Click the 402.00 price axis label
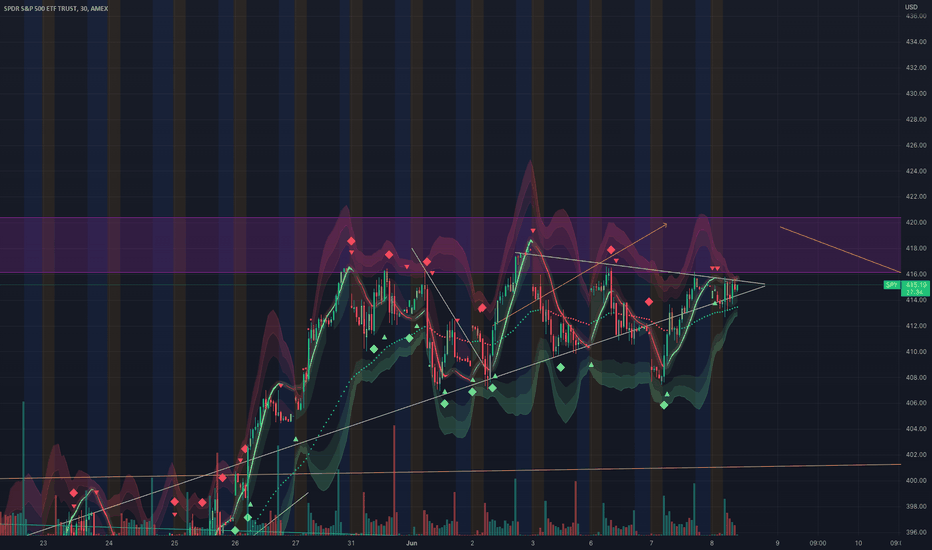 916,455
